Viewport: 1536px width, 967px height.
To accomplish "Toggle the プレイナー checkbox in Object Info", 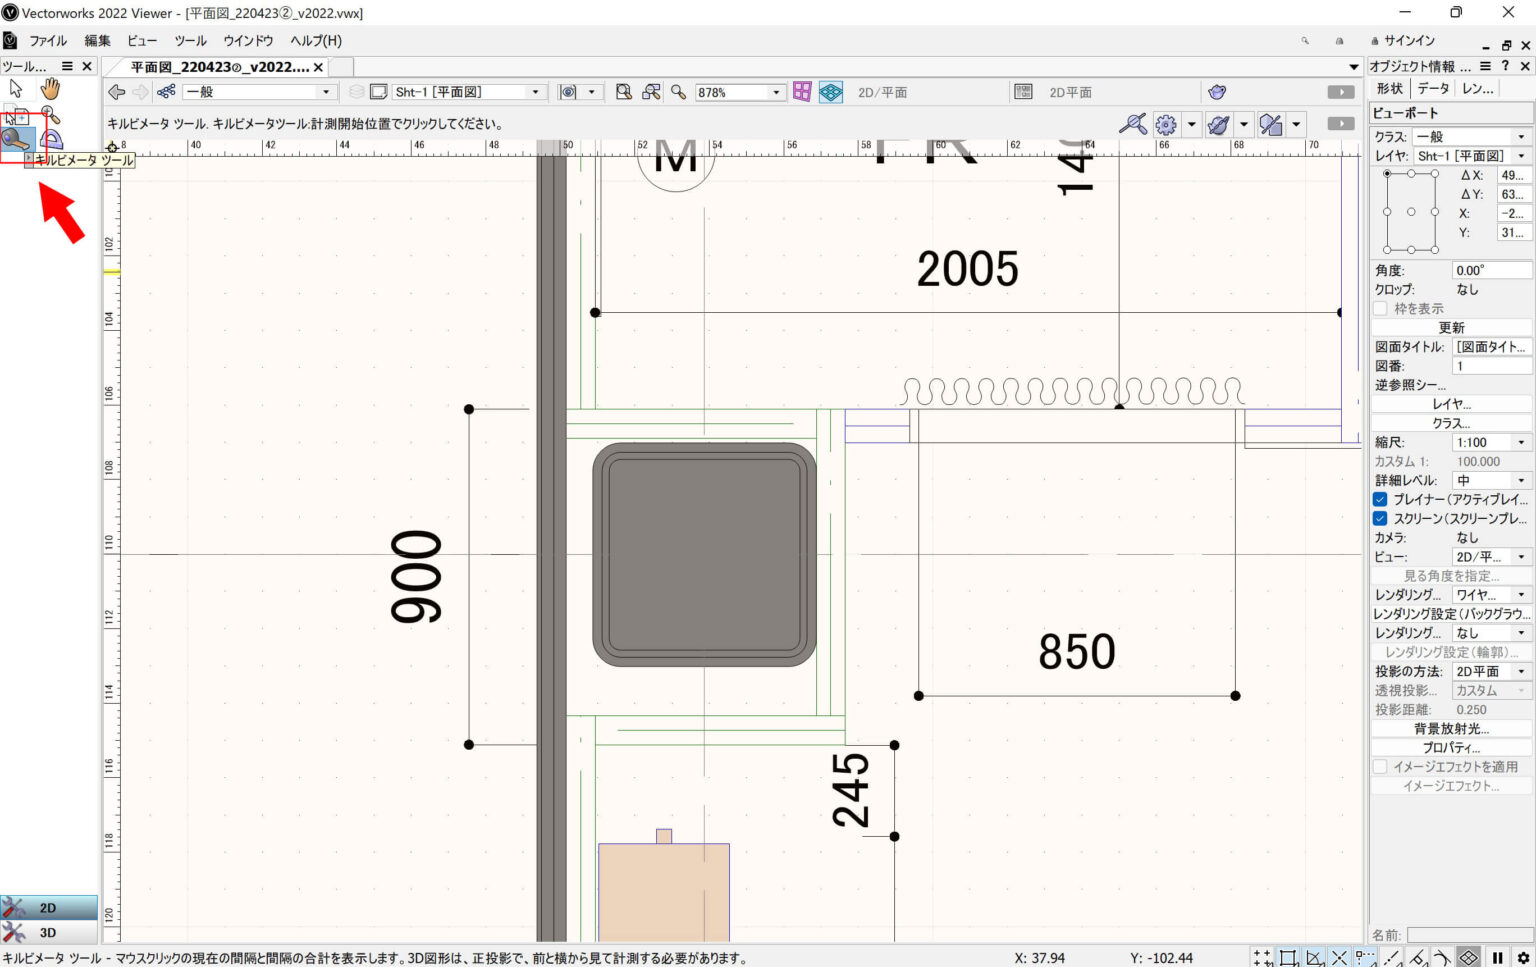I will [x=1380, y=499].
